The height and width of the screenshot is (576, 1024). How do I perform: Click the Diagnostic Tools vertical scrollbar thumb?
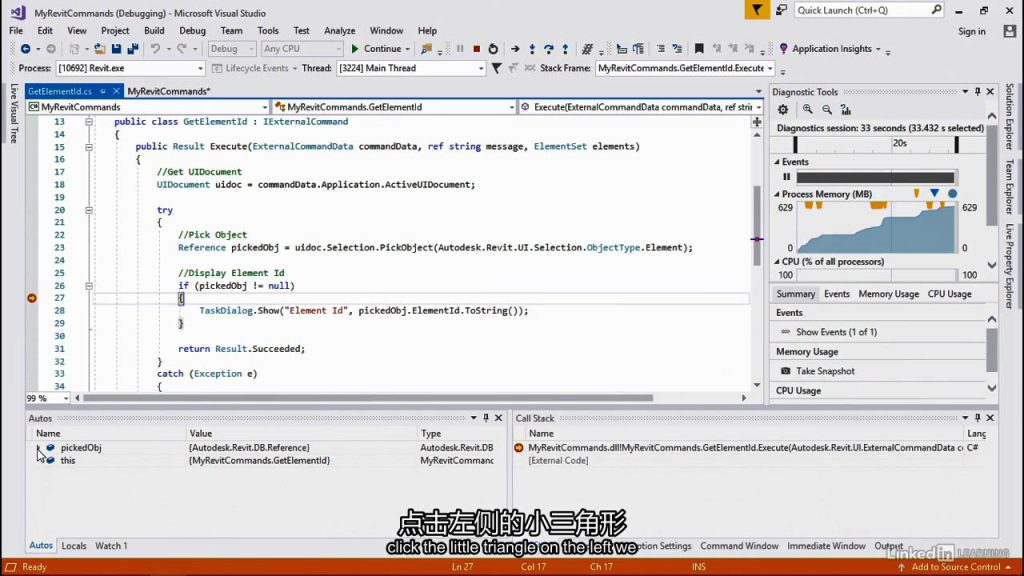tap(992, 176)
